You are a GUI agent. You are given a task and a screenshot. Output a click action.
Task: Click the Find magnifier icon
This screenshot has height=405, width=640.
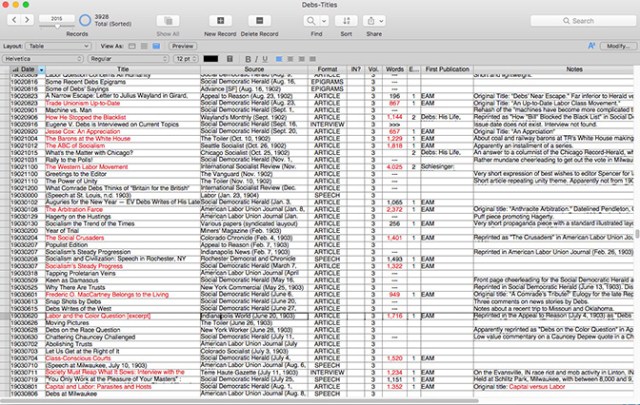click(311, 20)
